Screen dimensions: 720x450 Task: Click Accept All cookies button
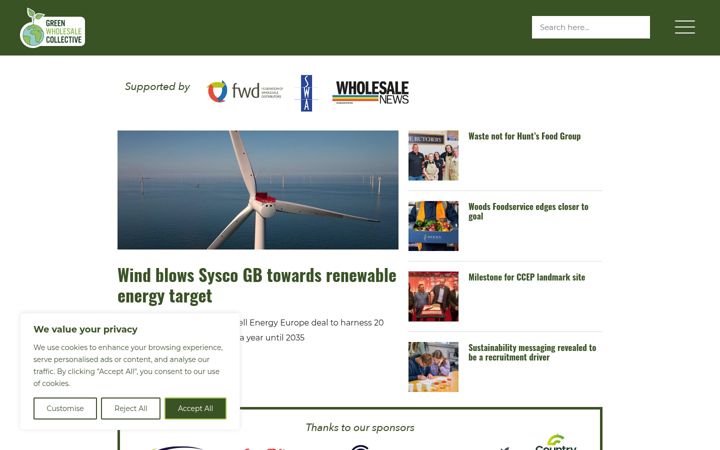(x=195, y=408)
